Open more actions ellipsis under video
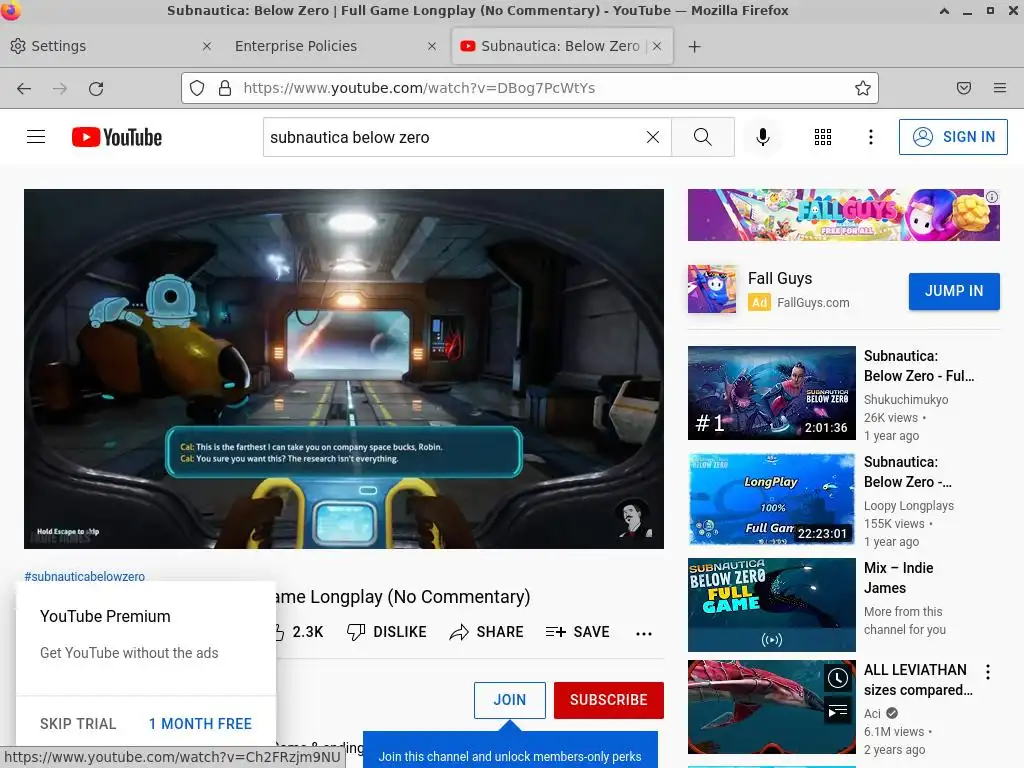 click(x=644, y=633)
